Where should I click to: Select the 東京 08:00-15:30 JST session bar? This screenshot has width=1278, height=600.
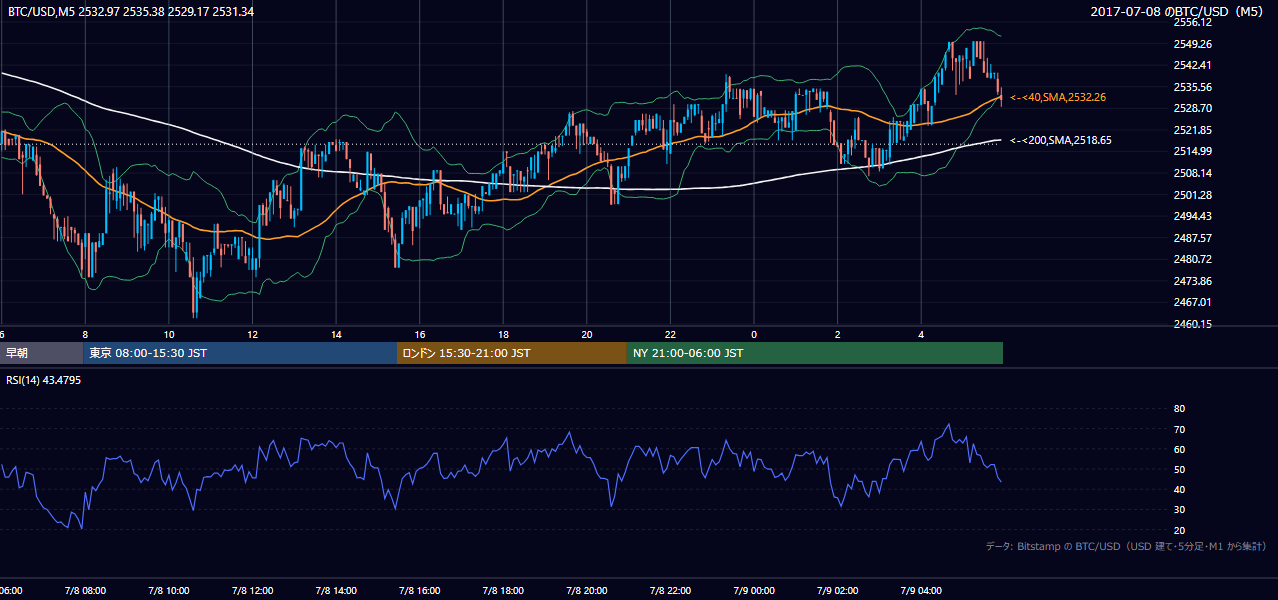pos(241,353)
